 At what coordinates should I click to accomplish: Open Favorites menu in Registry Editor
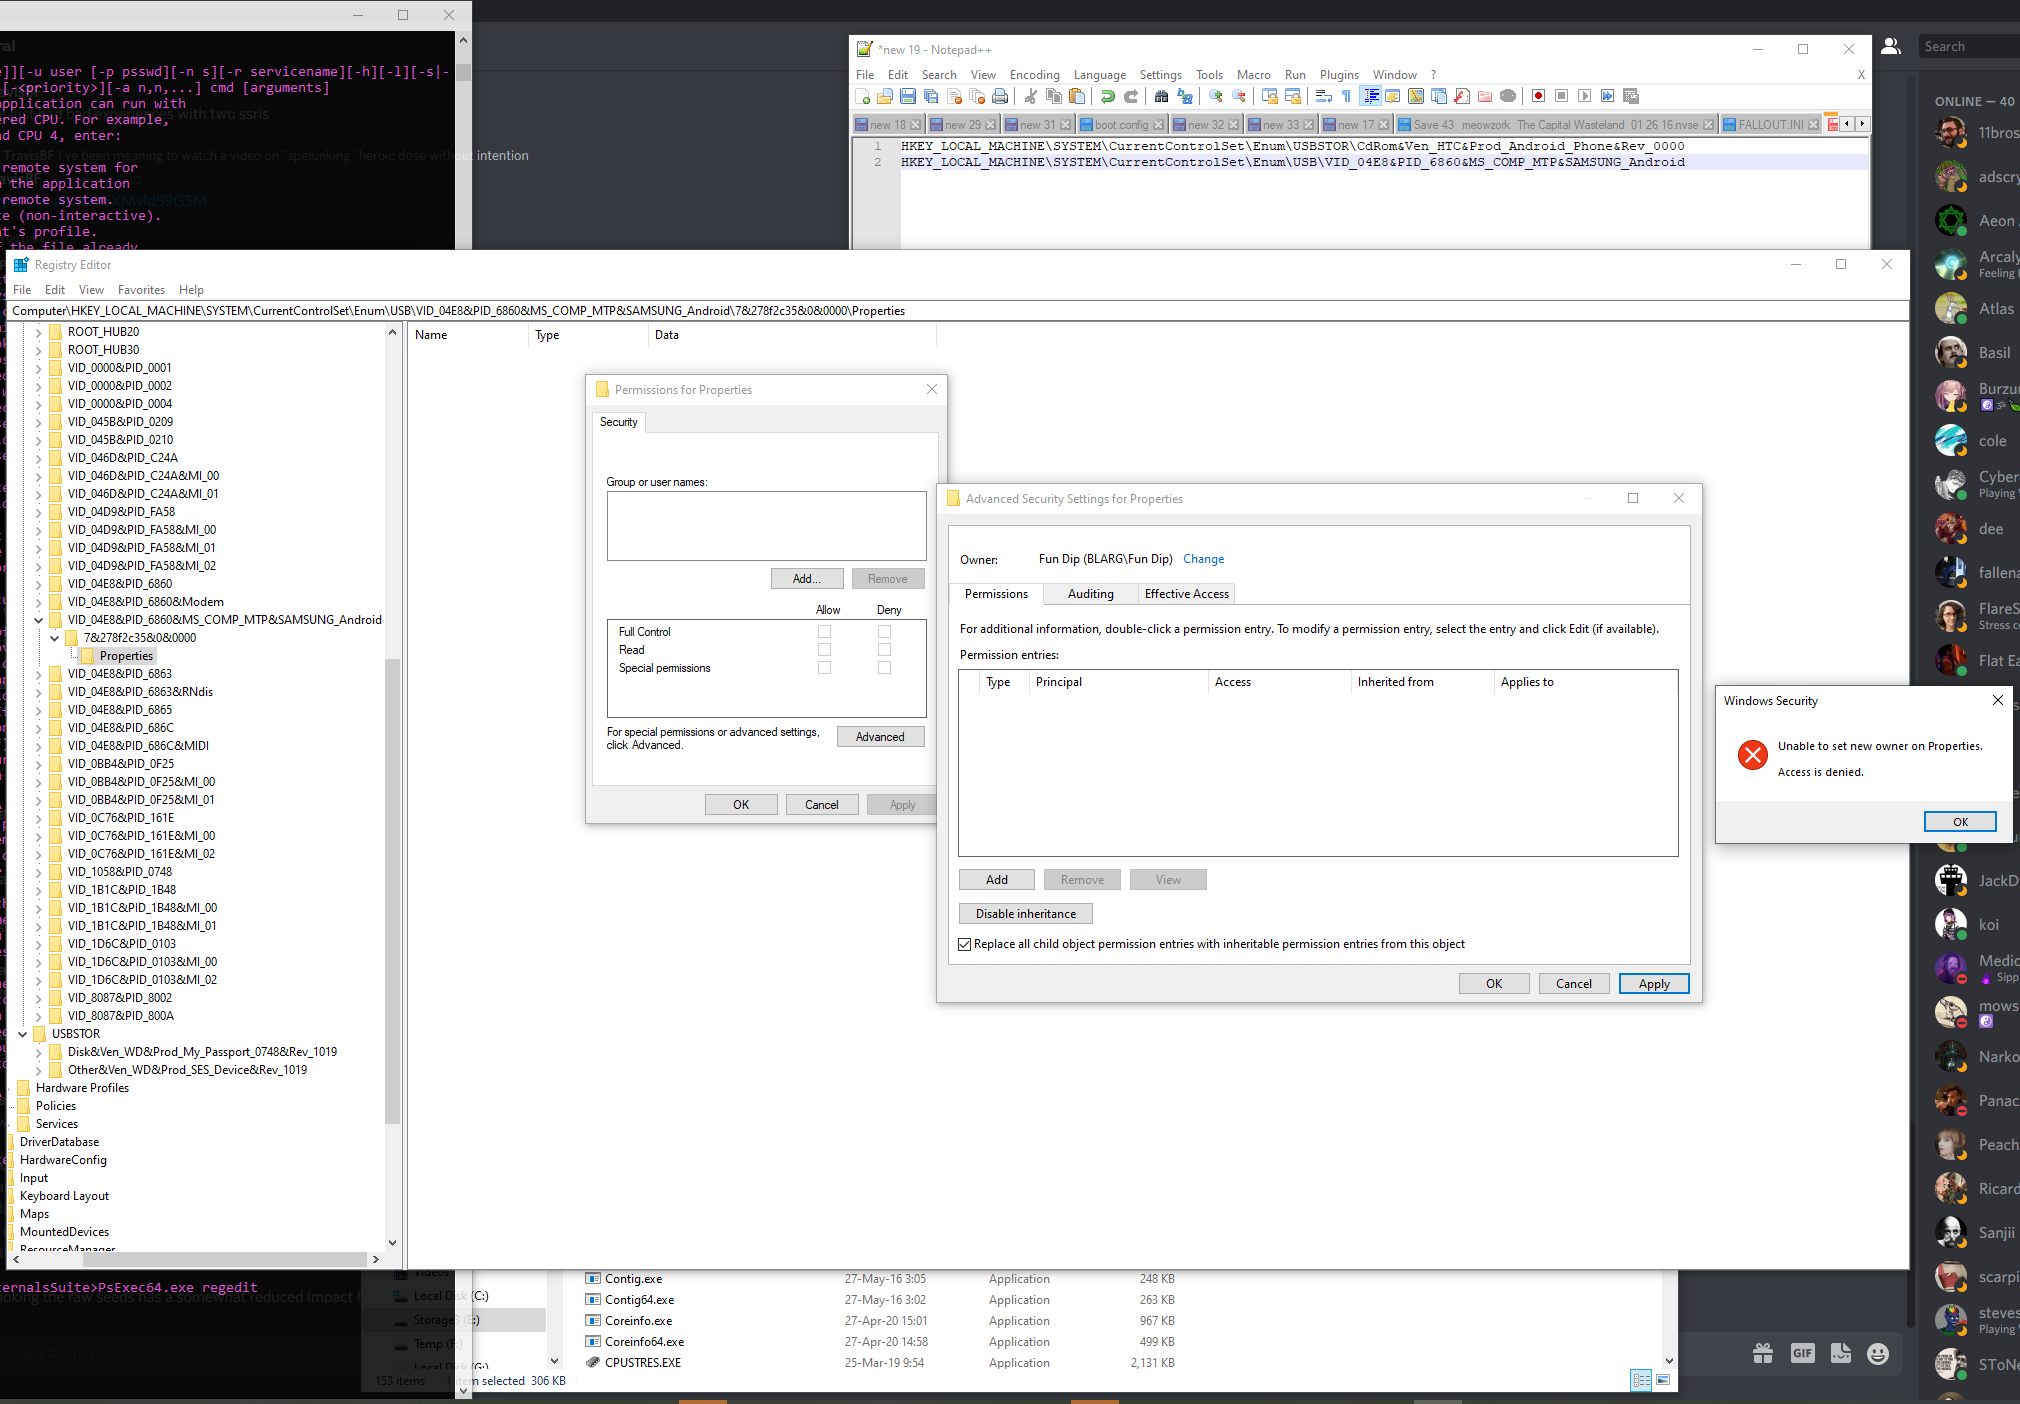coord(141,290)
